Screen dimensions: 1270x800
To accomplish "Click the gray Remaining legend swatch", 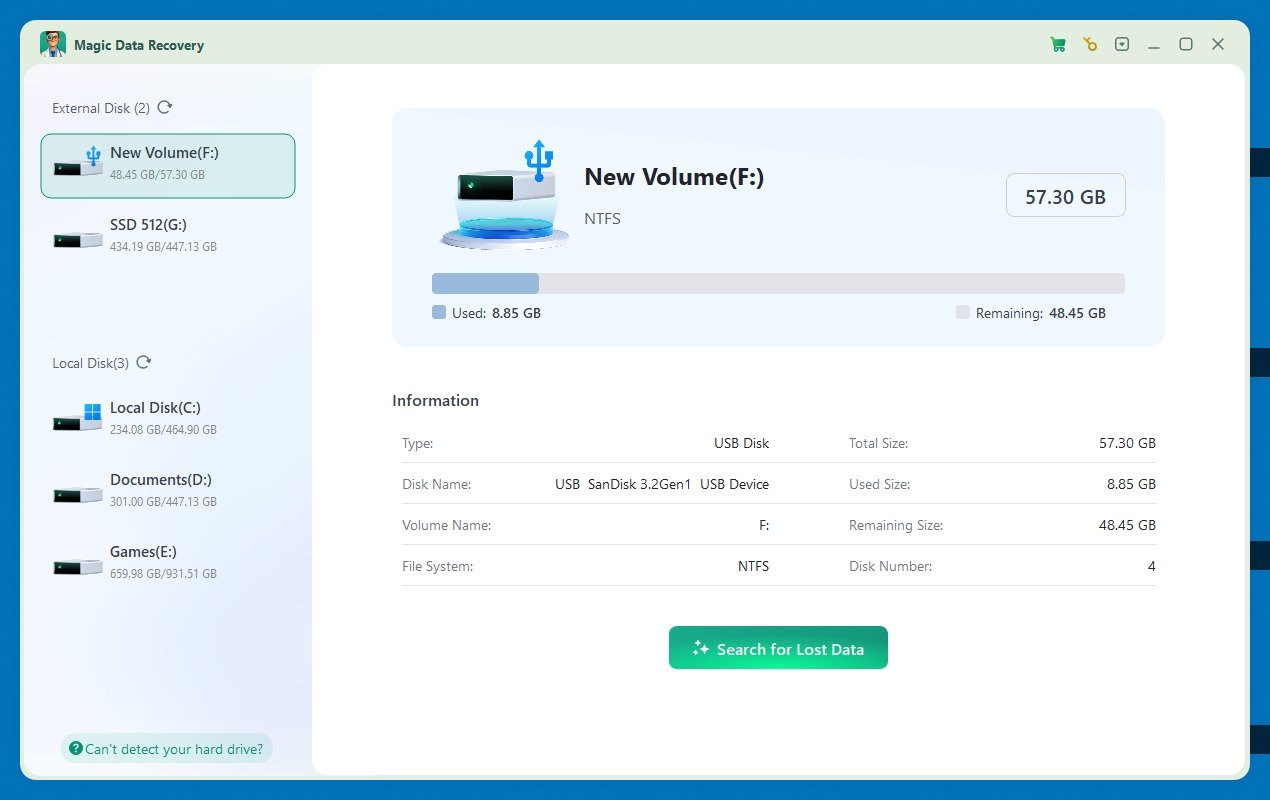I will click(963, 313).
